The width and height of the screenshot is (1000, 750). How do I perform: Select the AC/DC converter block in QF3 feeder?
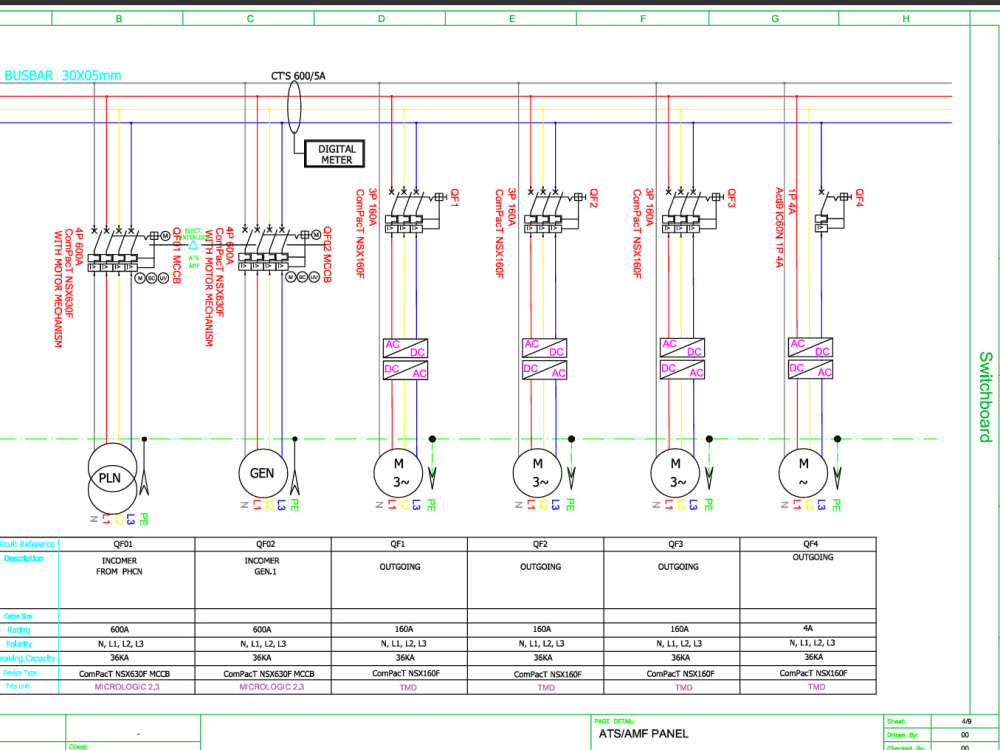(x=682, y=348)
